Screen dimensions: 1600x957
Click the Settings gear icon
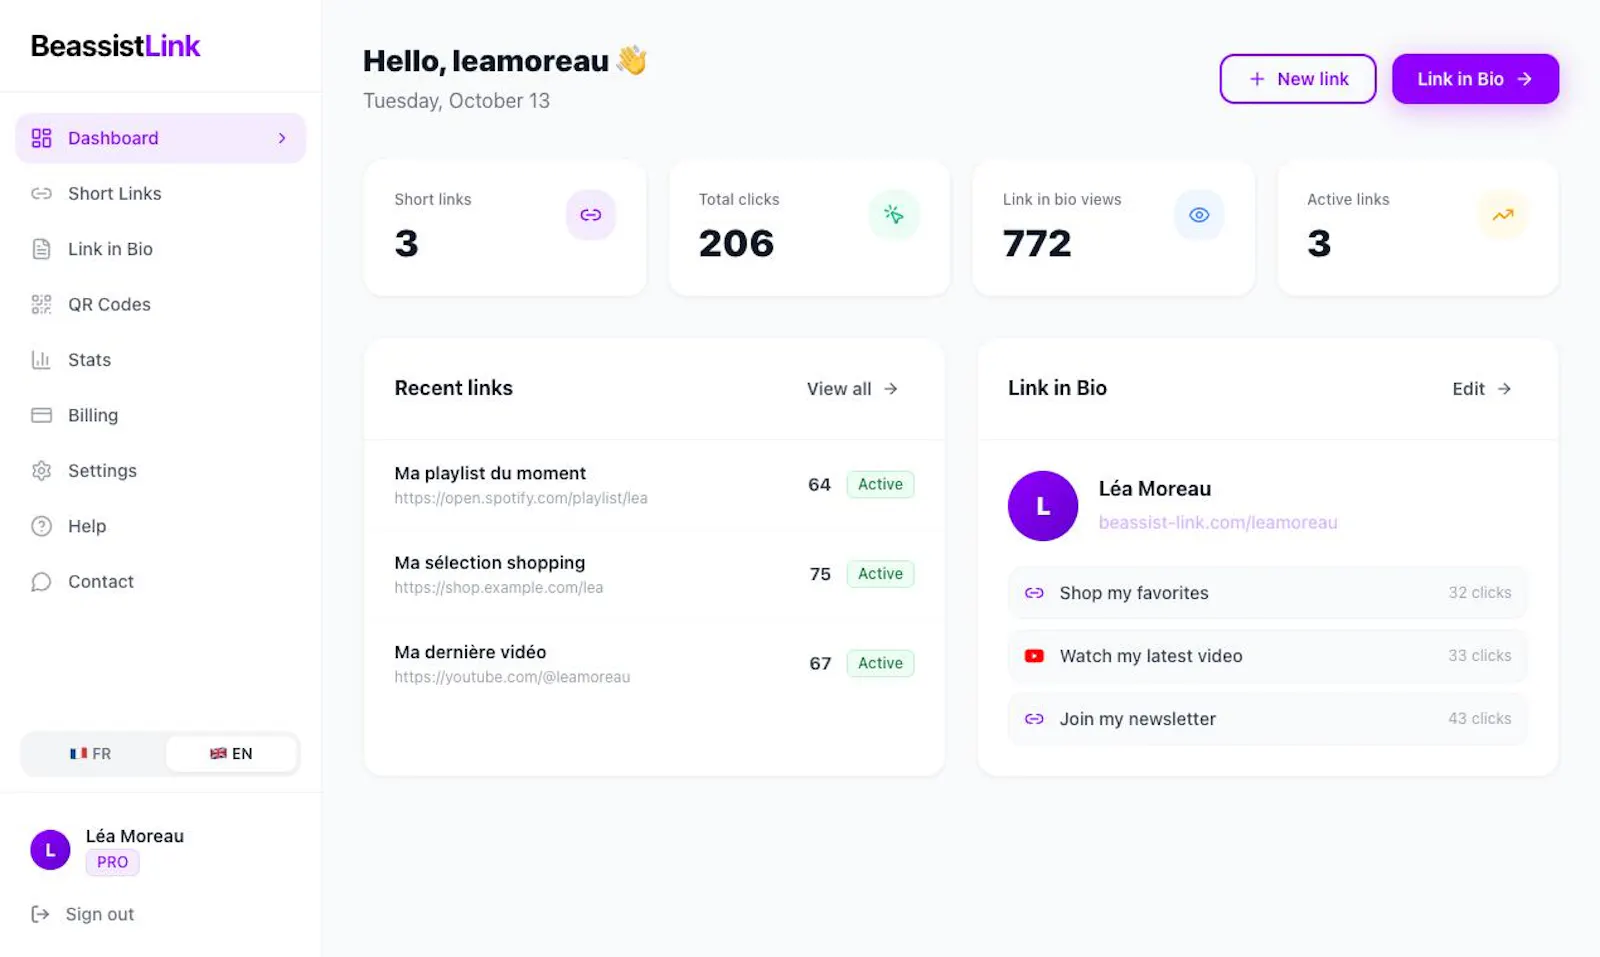pyautogui.click(x=41, y=471)
